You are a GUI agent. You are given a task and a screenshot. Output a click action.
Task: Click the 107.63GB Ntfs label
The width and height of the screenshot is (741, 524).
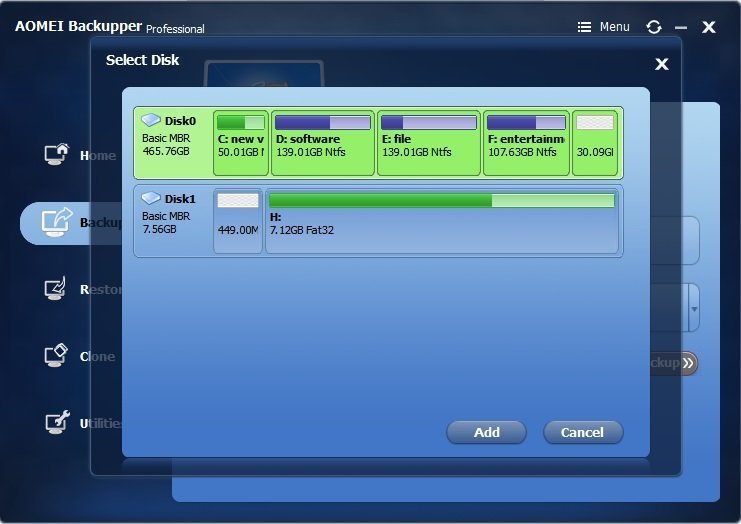pos(522,152)
